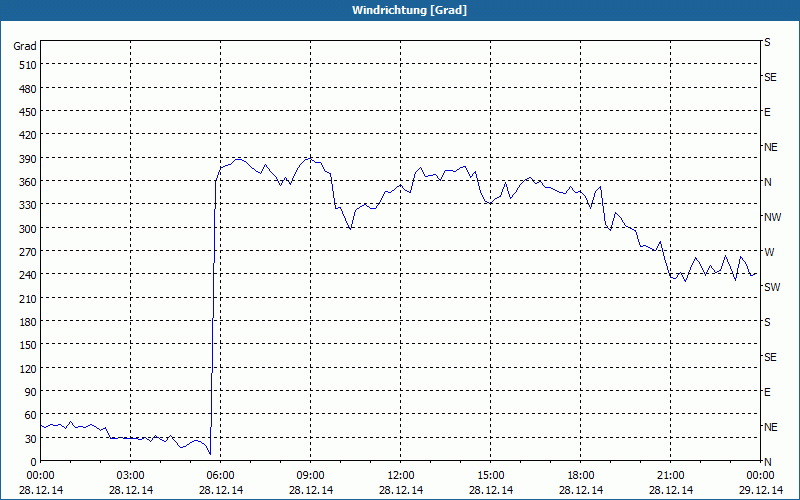This screenshot has width=800, height=500.
Task: Select the 390 y-axis value
Action: click(x=28, y=159)
